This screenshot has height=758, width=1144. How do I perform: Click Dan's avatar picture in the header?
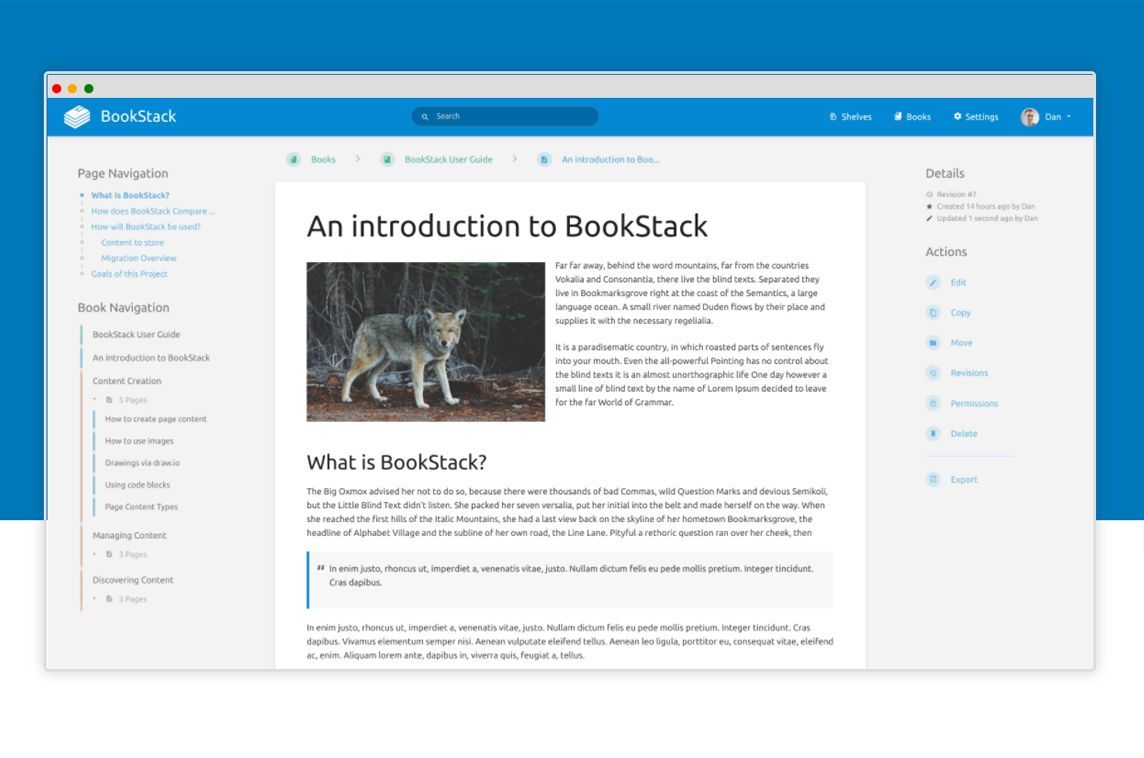(x=1031, y=116)
